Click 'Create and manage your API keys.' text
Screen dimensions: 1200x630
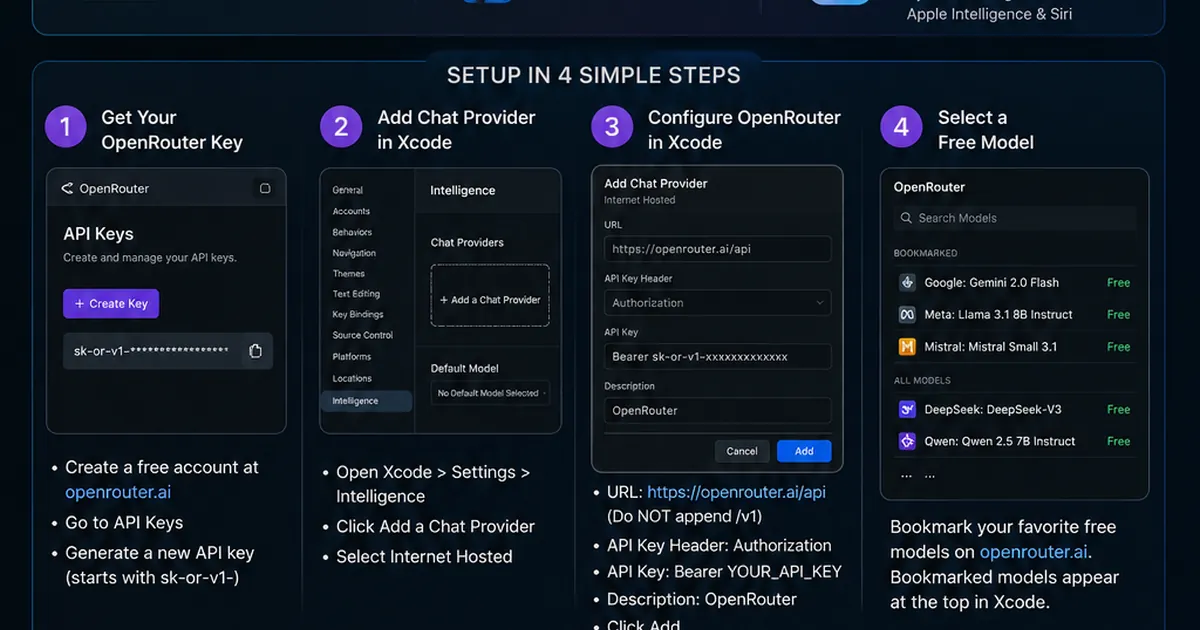pos(150,258)
